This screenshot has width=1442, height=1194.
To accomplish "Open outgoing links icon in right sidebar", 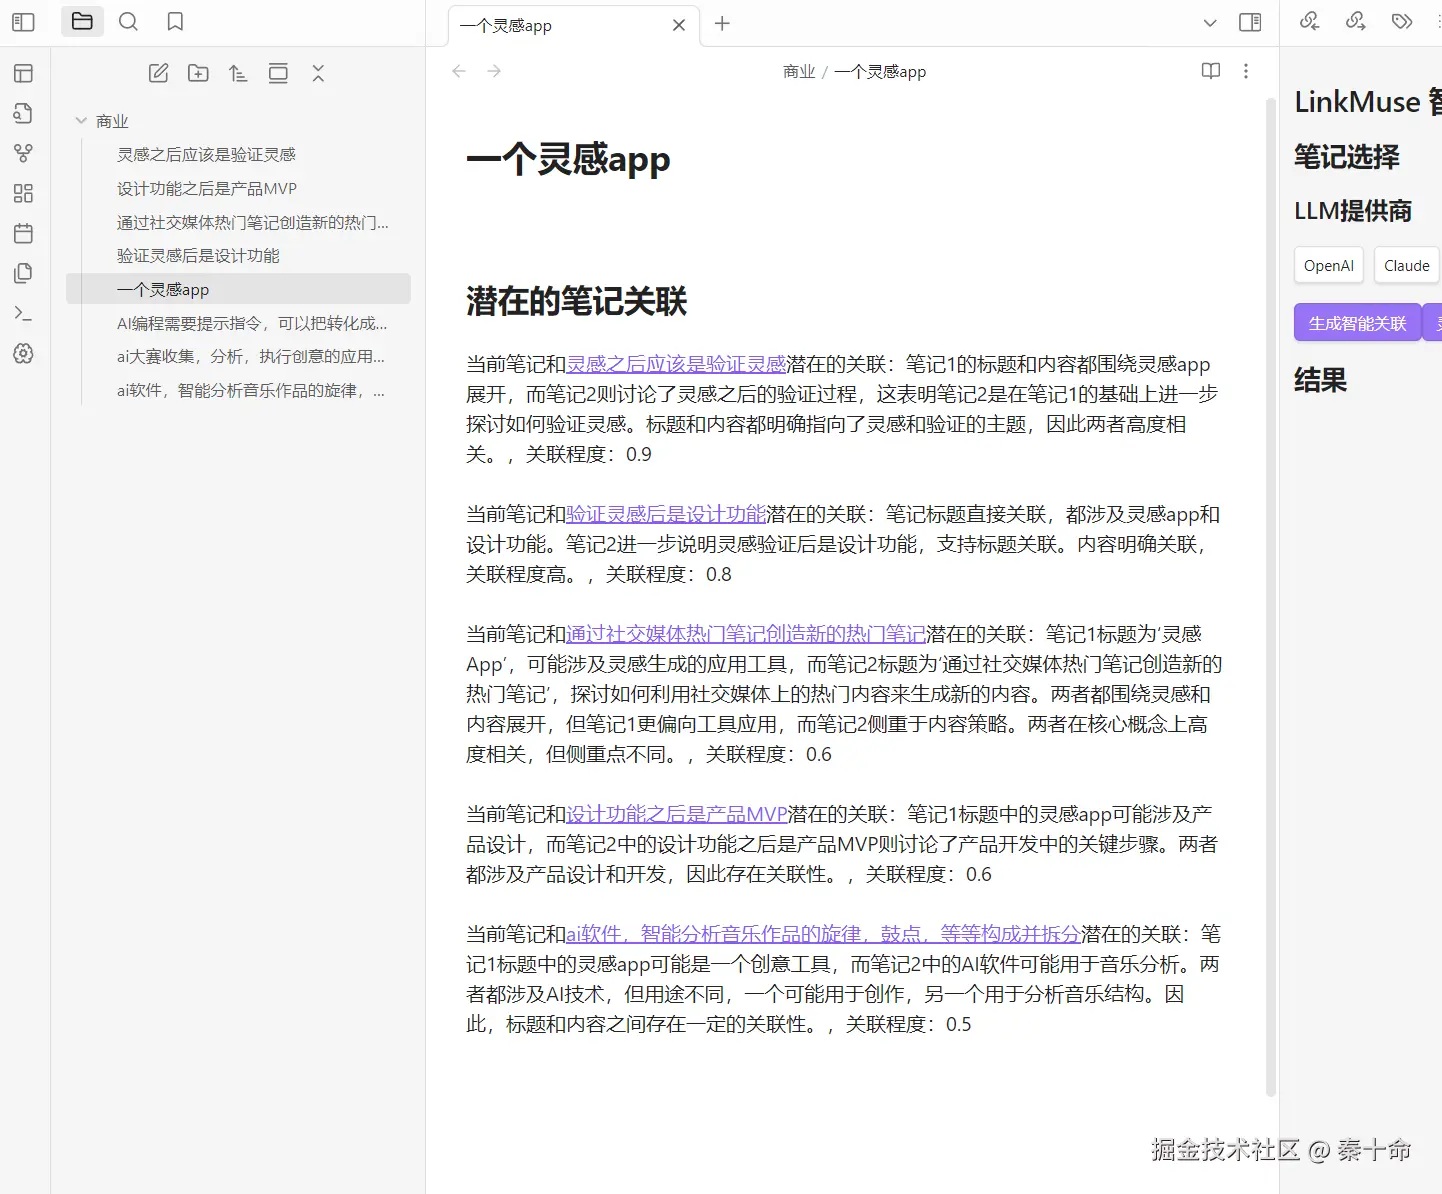I will coord(1355,21).
